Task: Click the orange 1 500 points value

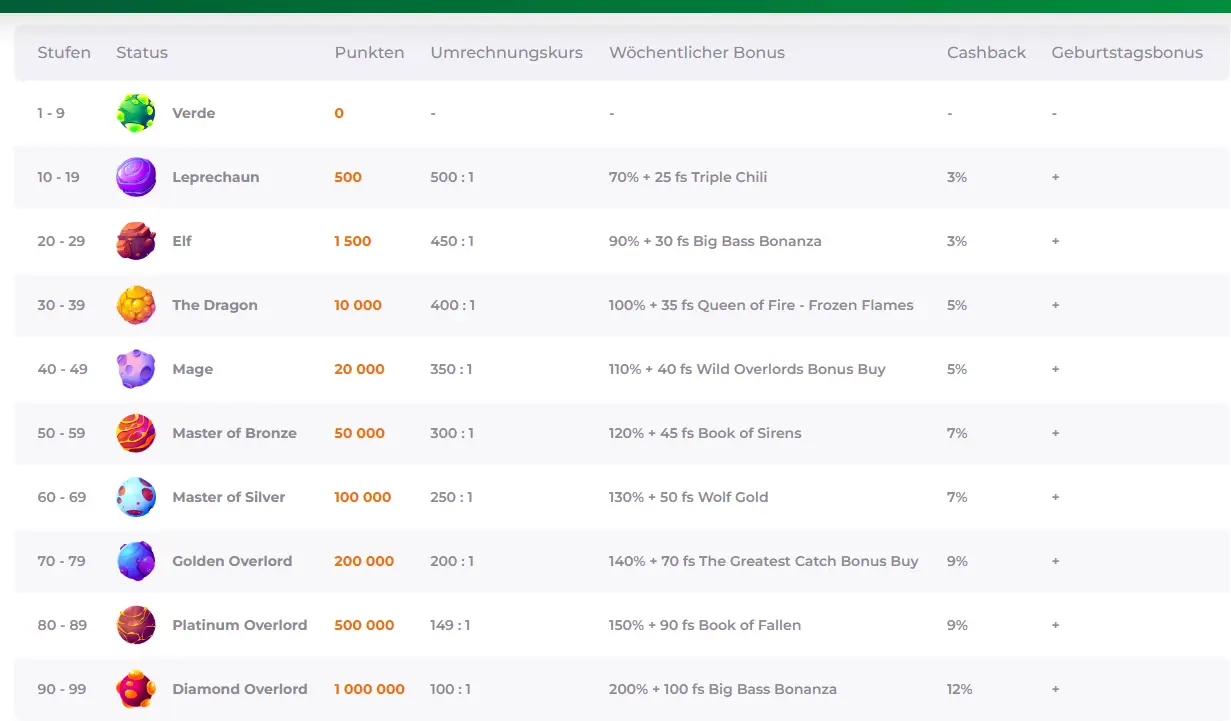Action: (x=353, y=241)
